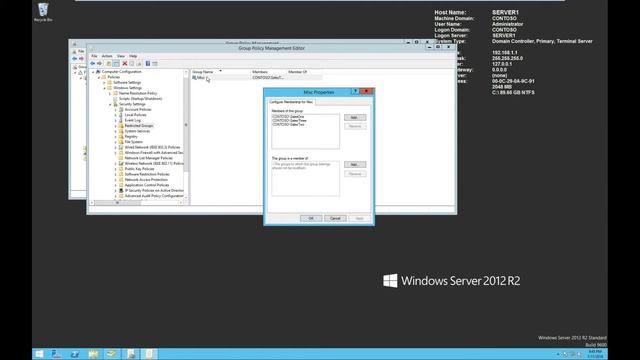The image size is (640, 360).
Task: Select Registry in the tree
Action: [131, 137]
